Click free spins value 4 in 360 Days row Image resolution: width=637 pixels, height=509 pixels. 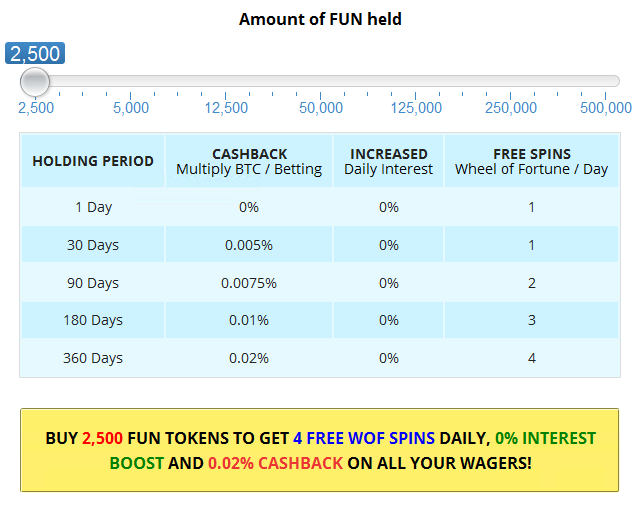click(x=531, y=358)
